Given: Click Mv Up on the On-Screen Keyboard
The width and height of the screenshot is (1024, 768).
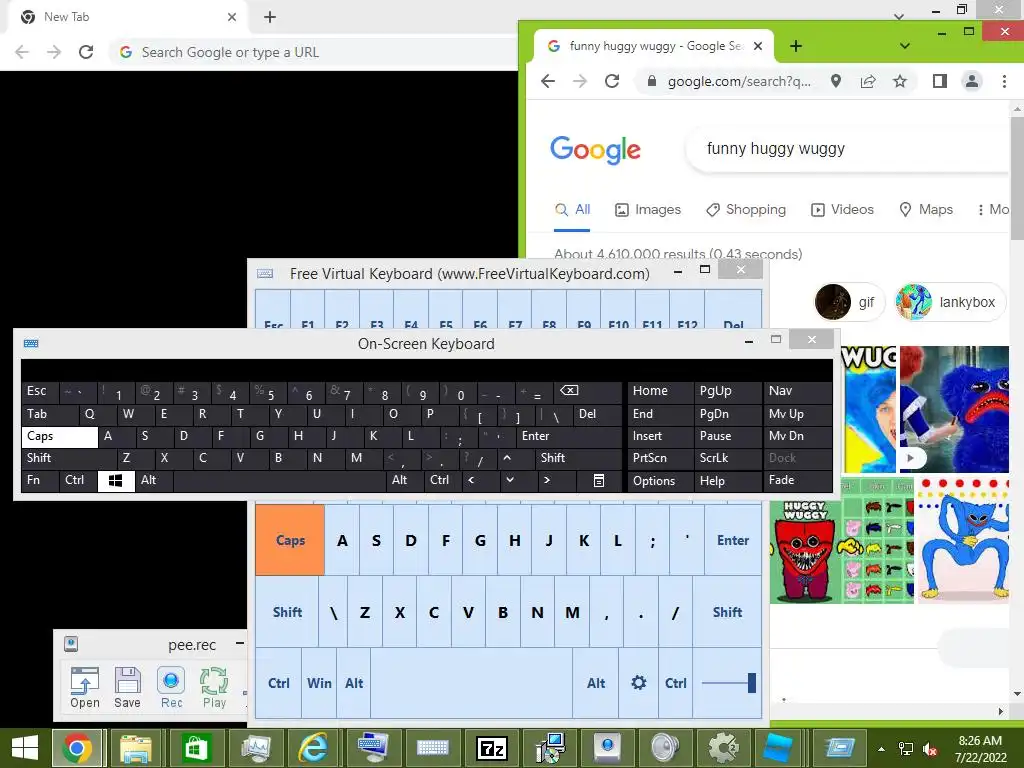Looking at the screenshot, I should coord(797,414).
